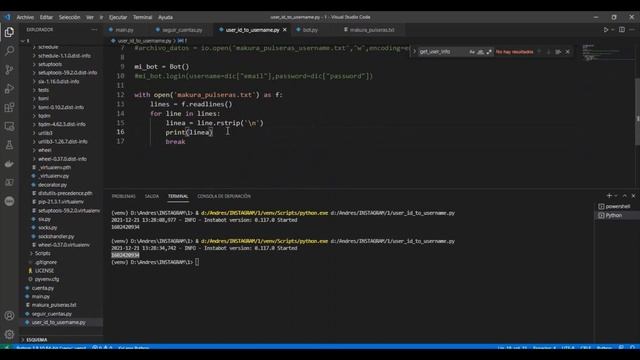Open the Remote Explorer view

point(9,126)
